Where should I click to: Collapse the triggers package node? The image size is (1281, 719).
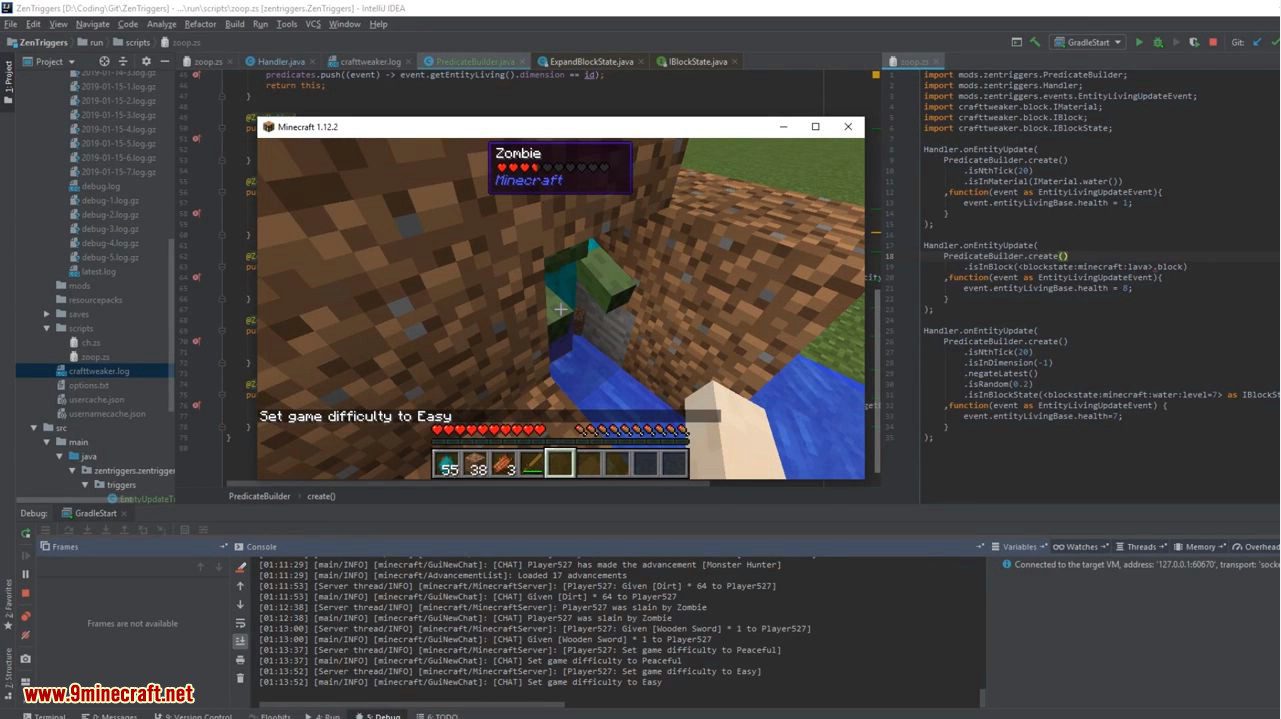(84, 485)
